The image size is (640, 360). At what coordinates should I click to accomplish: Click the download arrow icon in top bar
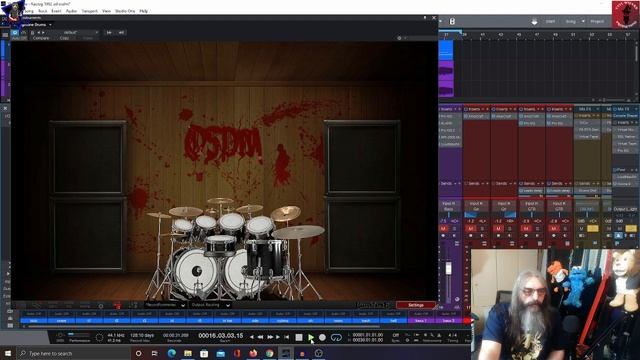tap(534, 22)
